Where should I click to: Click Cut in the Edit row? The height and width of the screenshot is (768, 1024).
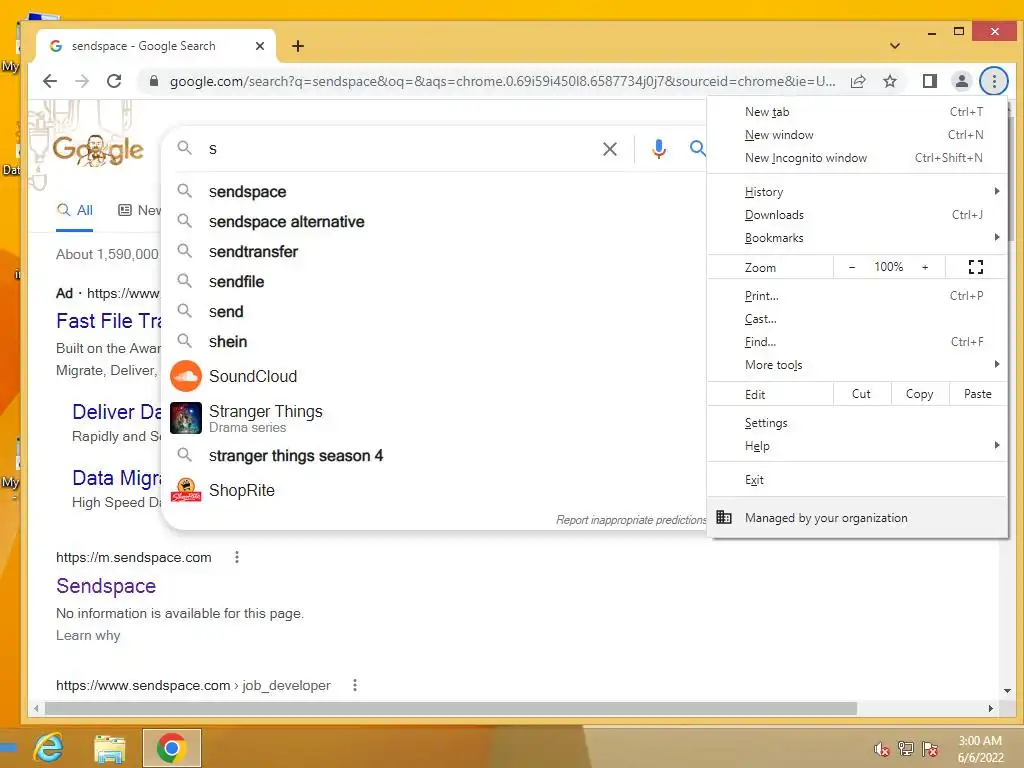pyautogui.click(x=861, y=394)
